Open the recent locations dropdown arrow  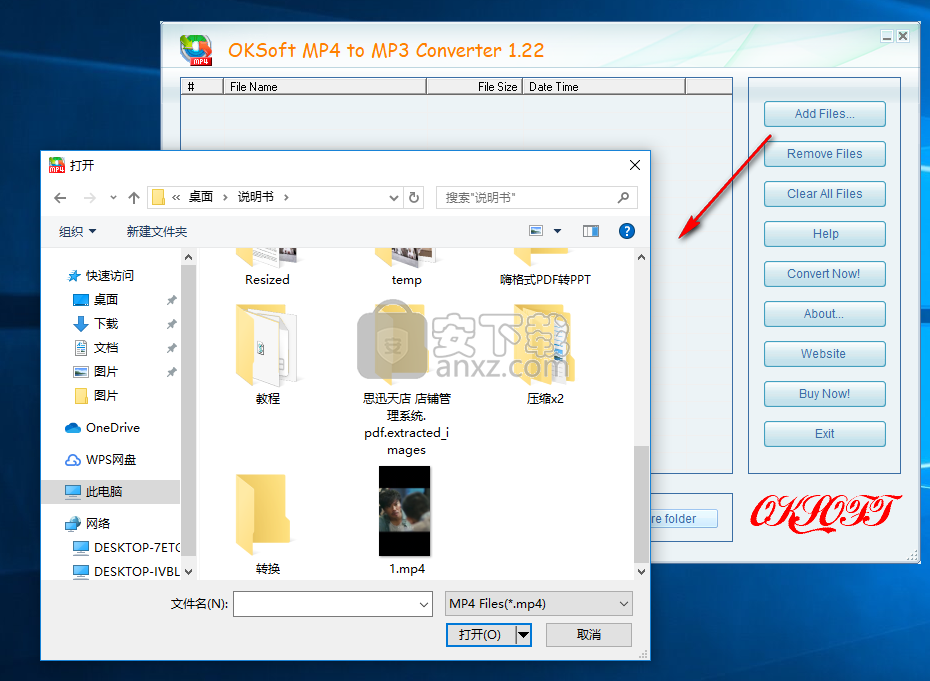point(113,198)
